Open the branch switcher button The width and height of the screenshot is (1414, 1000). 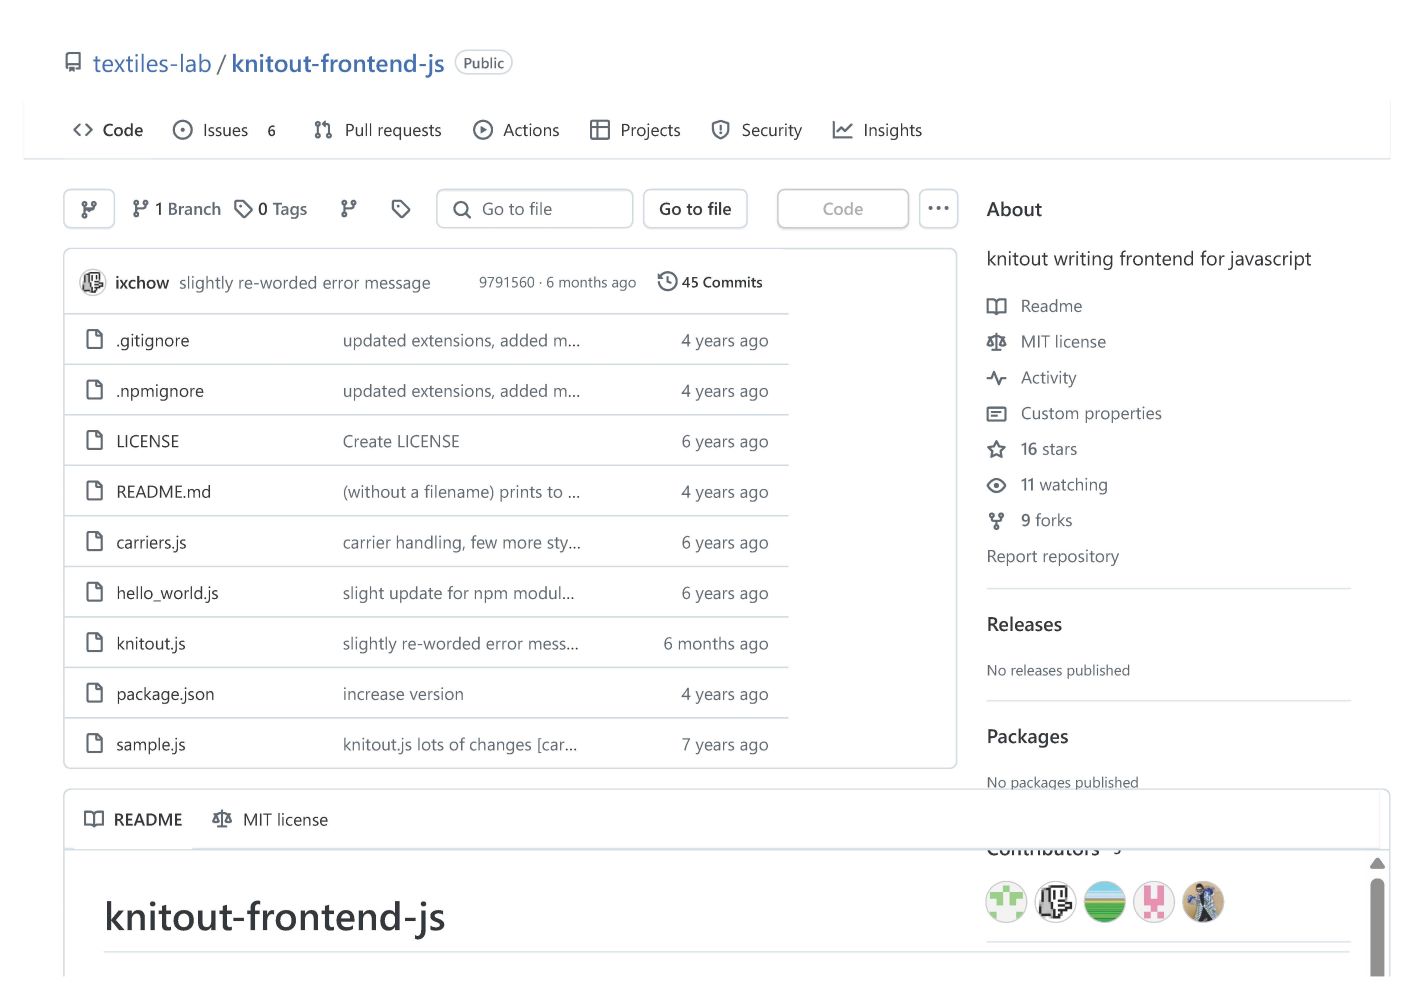pyautogui.click(x=89, y=209)
